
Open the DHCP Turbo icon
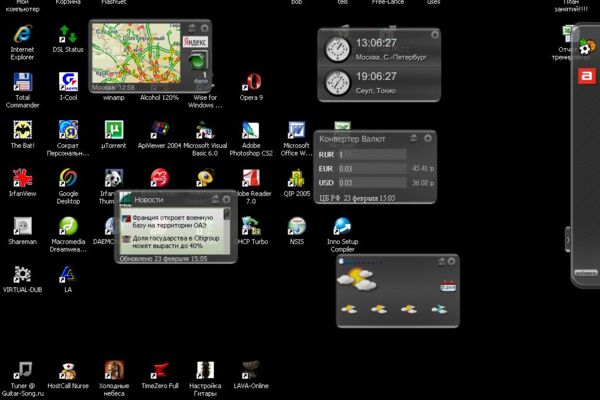[251, 226]
